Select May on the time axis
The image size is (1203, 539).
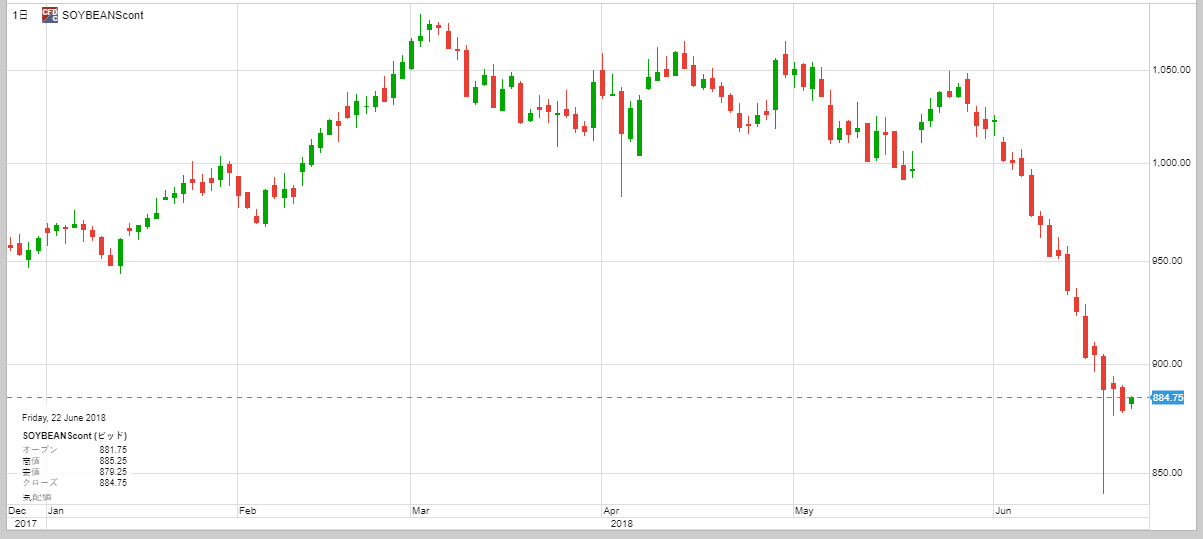click(803, 511)
